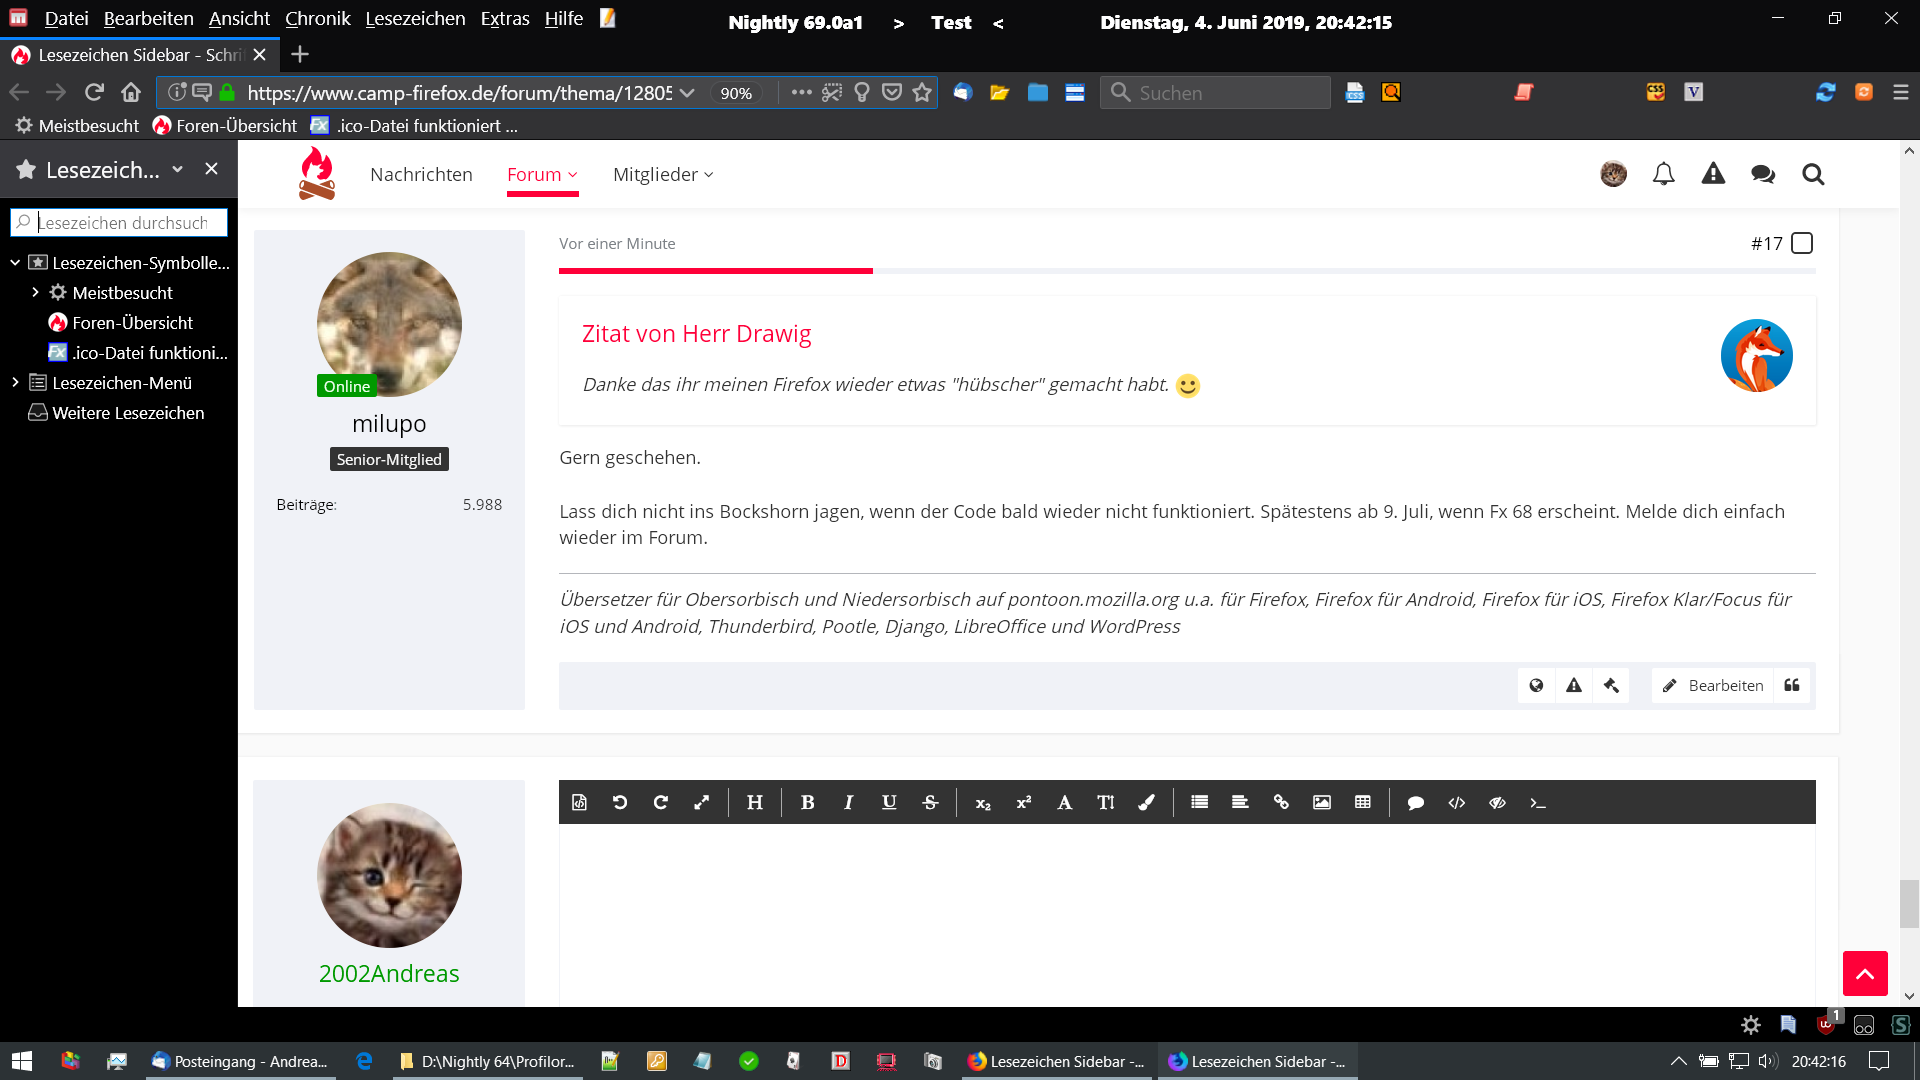
Task: Insert an image in the editor
Action: 1322,802
